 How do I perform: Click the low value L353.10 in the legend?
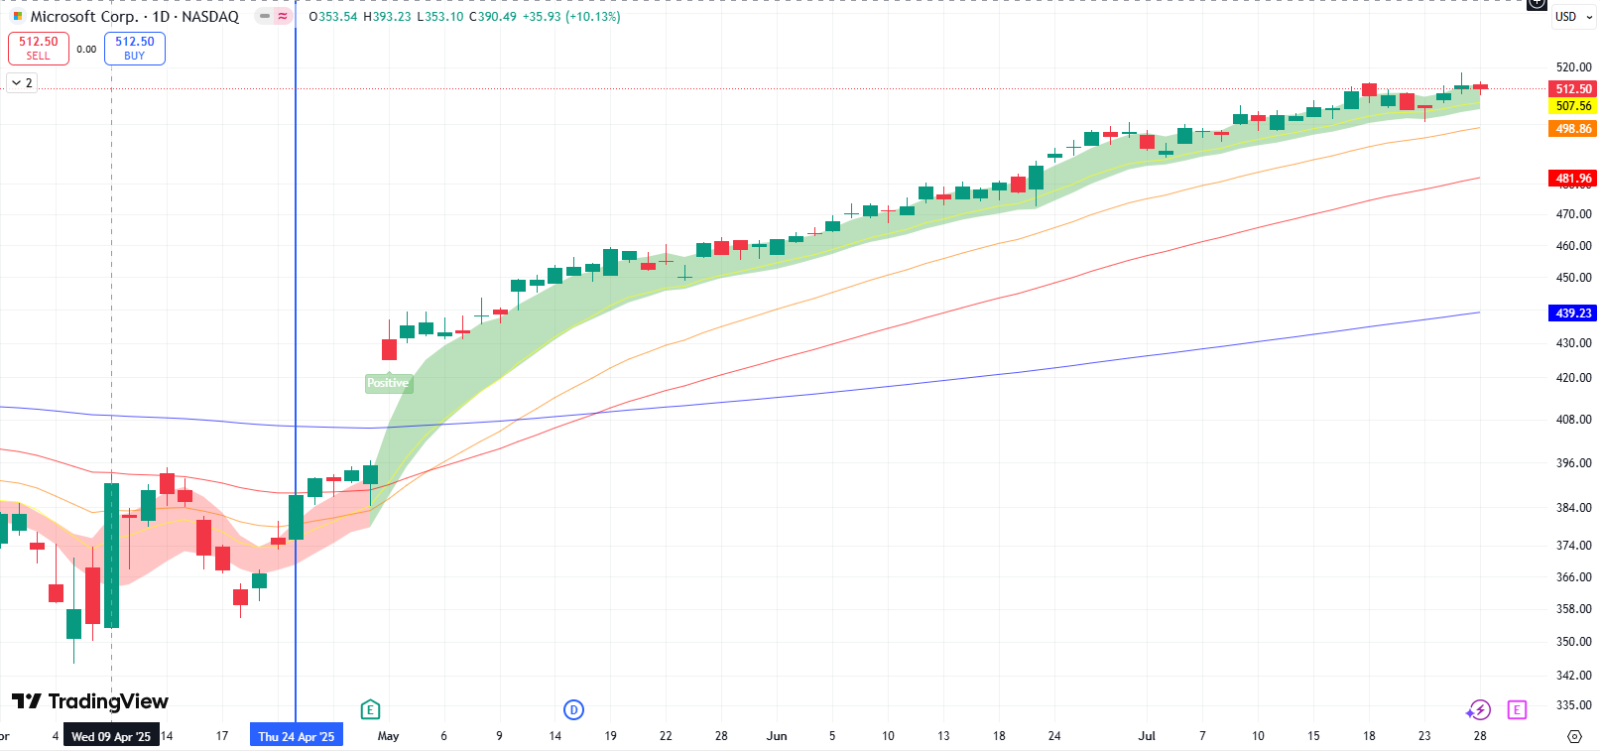[439, 17]
